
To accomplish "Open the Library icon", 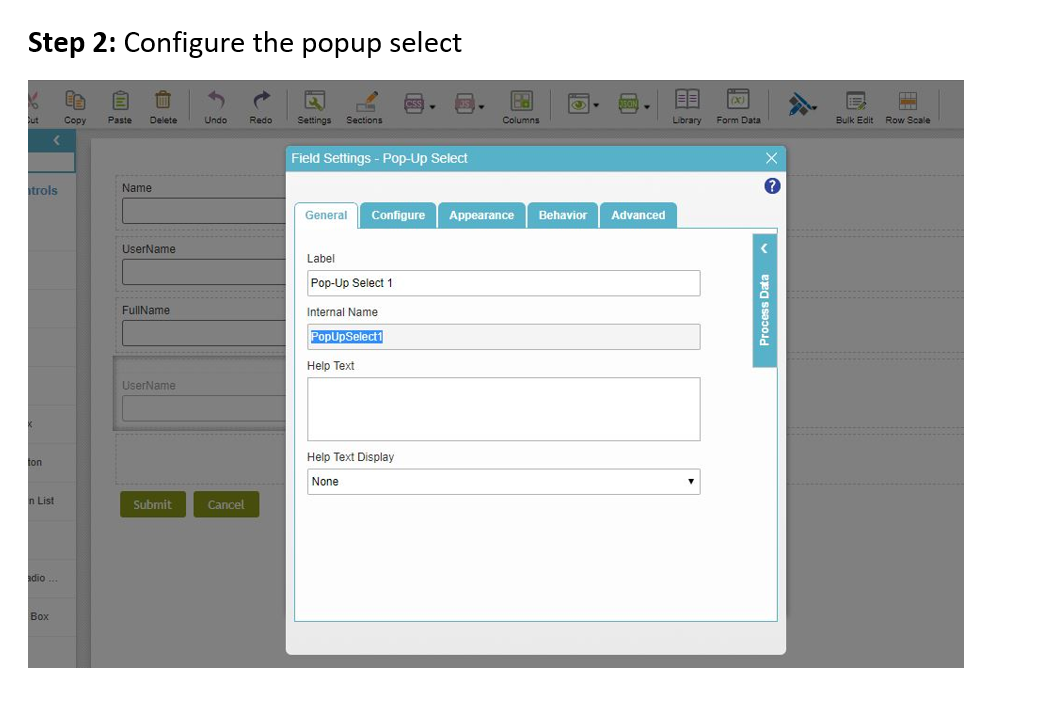I will click(x=687, y=100).
